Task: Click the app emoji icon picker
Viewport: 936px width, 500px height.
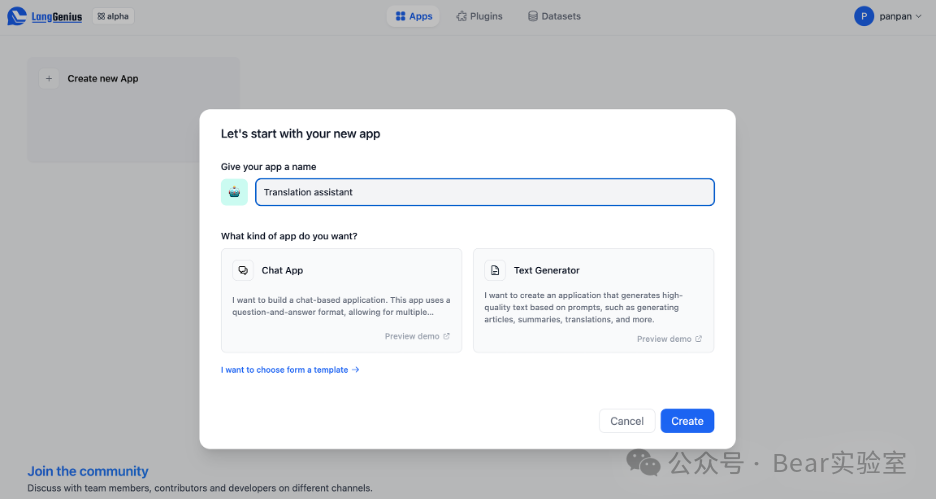Action: click(234, 192)
